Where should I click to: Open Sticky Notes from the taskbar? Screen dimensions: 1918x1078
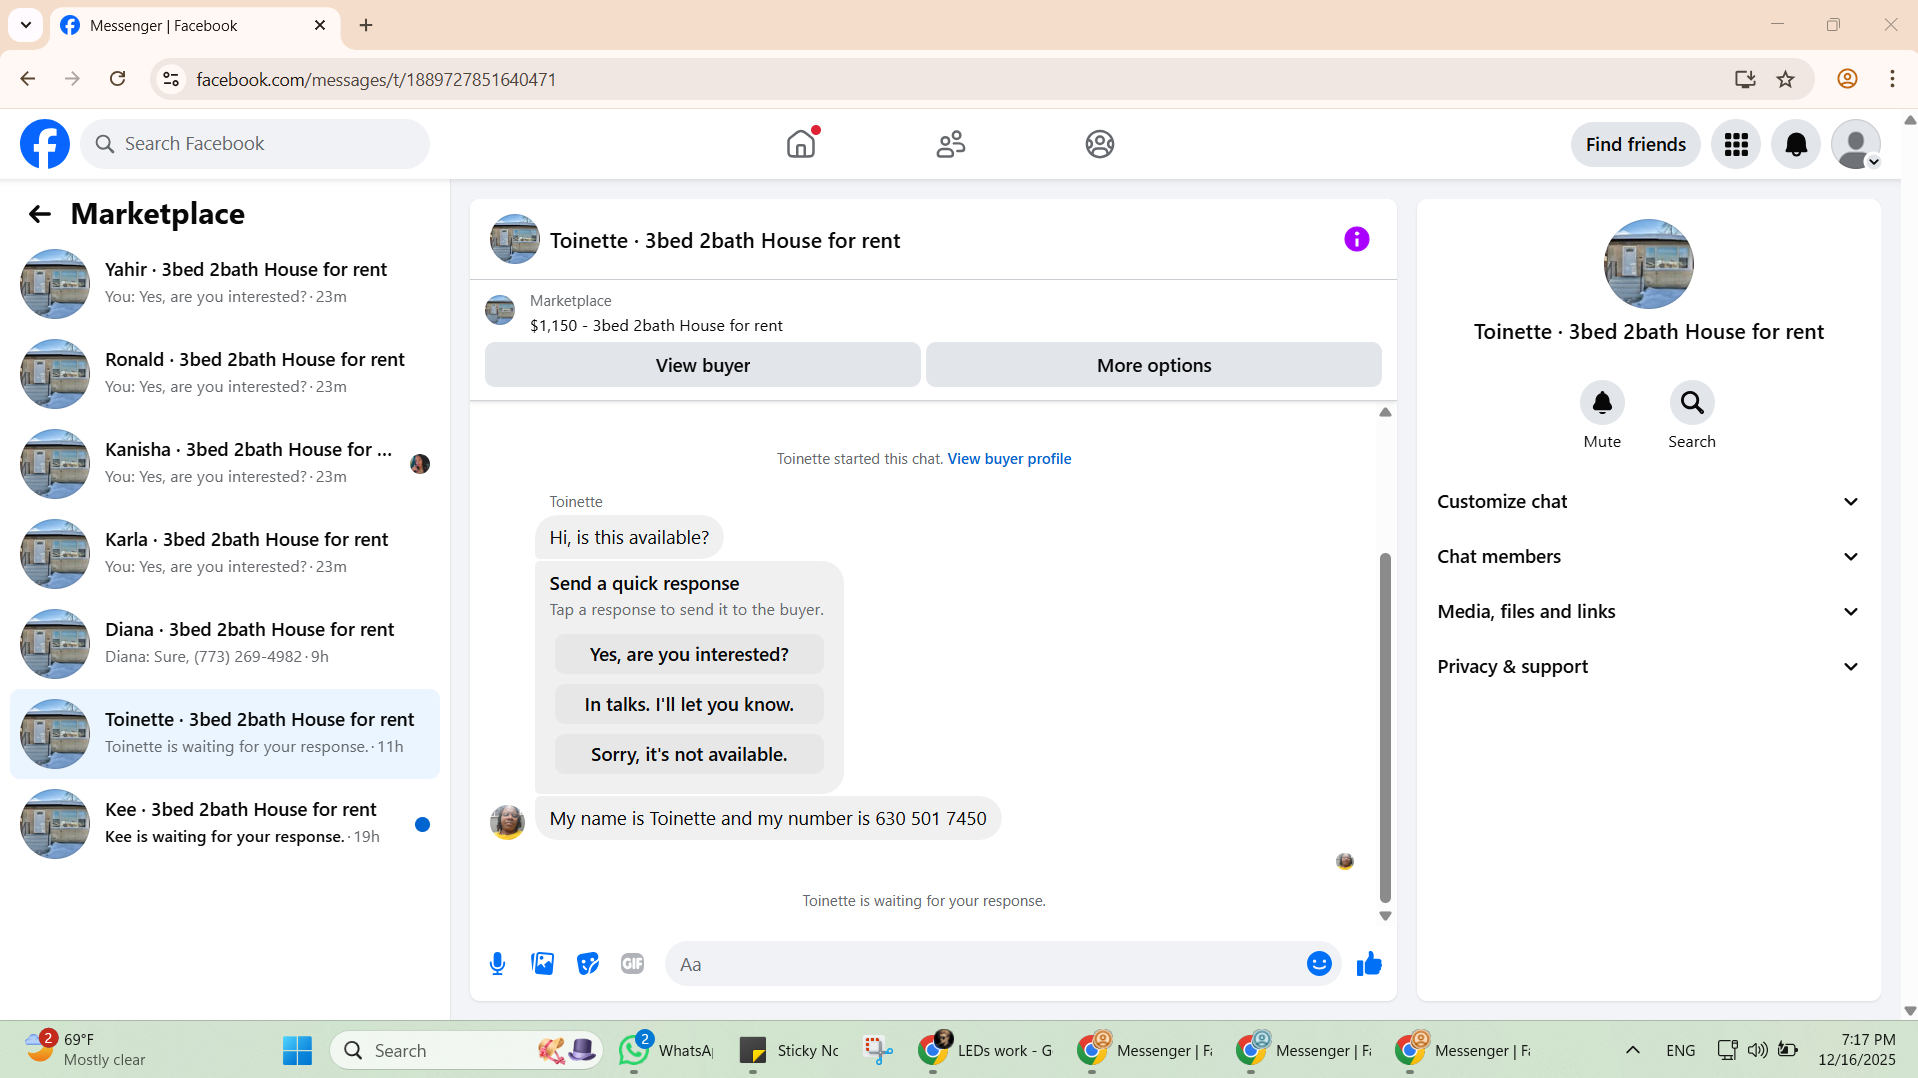pos(790,1051)
